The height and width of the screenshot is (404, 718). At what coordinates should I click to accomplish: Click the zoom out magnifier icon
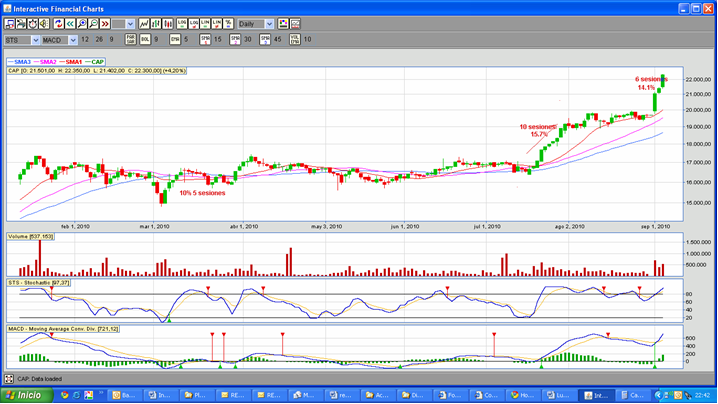pyautogui.click(x=93, y=23)
